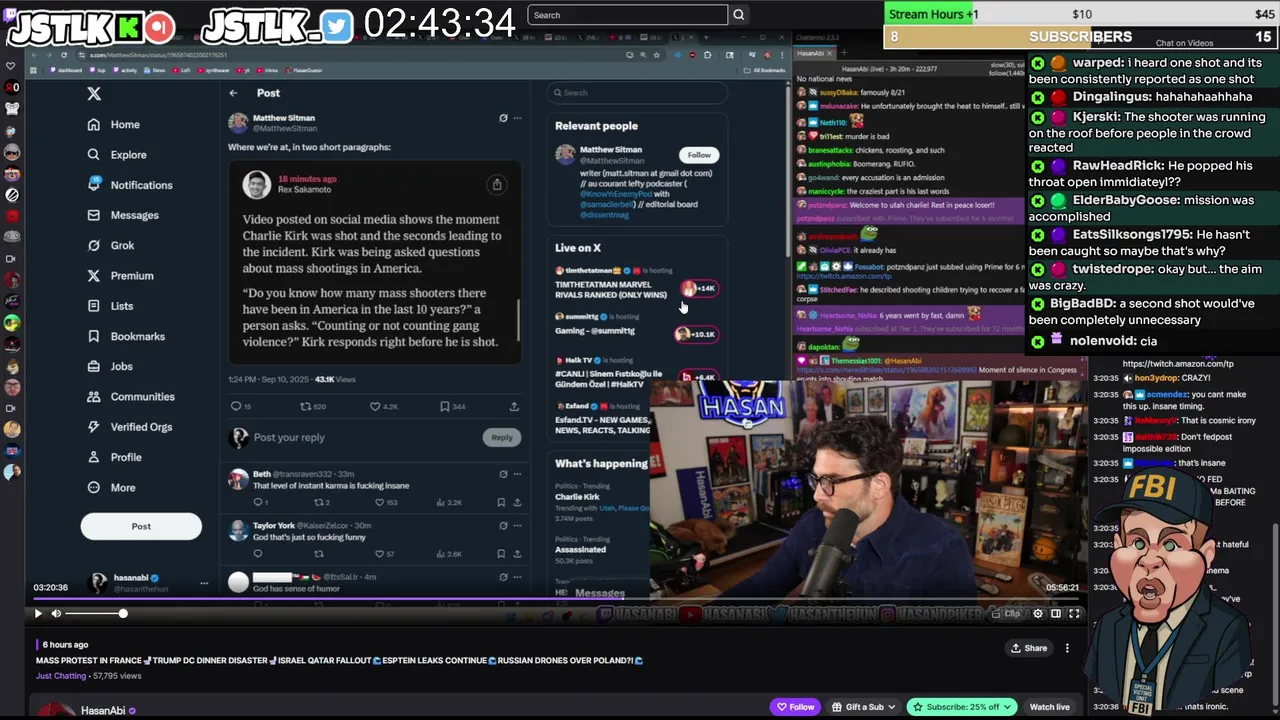Open the three-dot menu beside Share
This screenshot has height=720, width=1280.
coord(1067,648)
